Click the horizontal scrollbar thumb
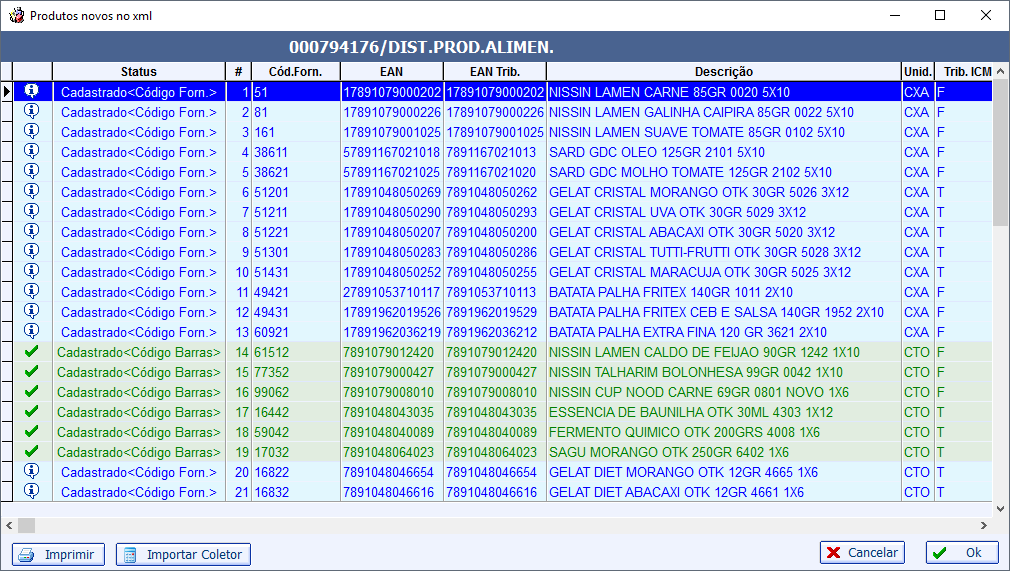This screenshot has width=1010, height=571. pyautogui.click(x=26, y=525)
